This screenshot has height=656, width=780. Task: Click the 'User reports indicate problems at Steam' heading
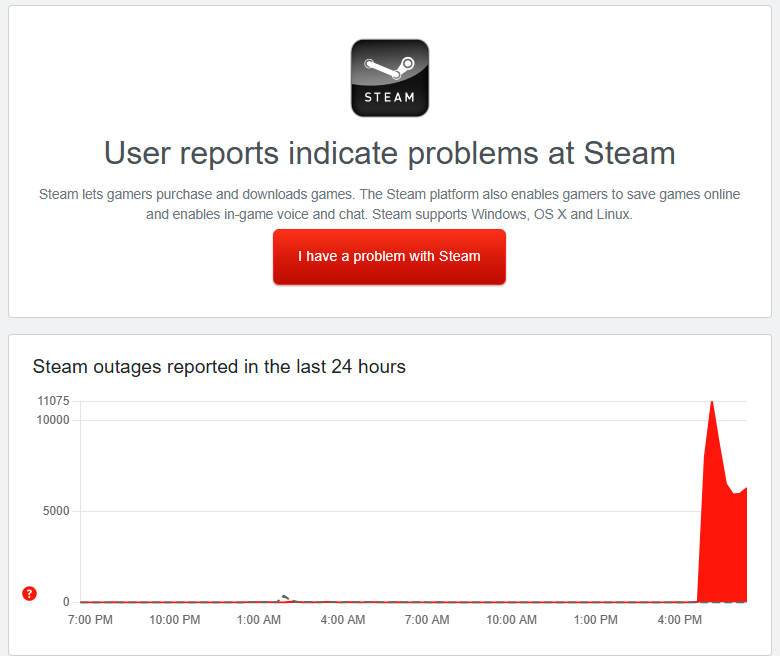[390, 153]
